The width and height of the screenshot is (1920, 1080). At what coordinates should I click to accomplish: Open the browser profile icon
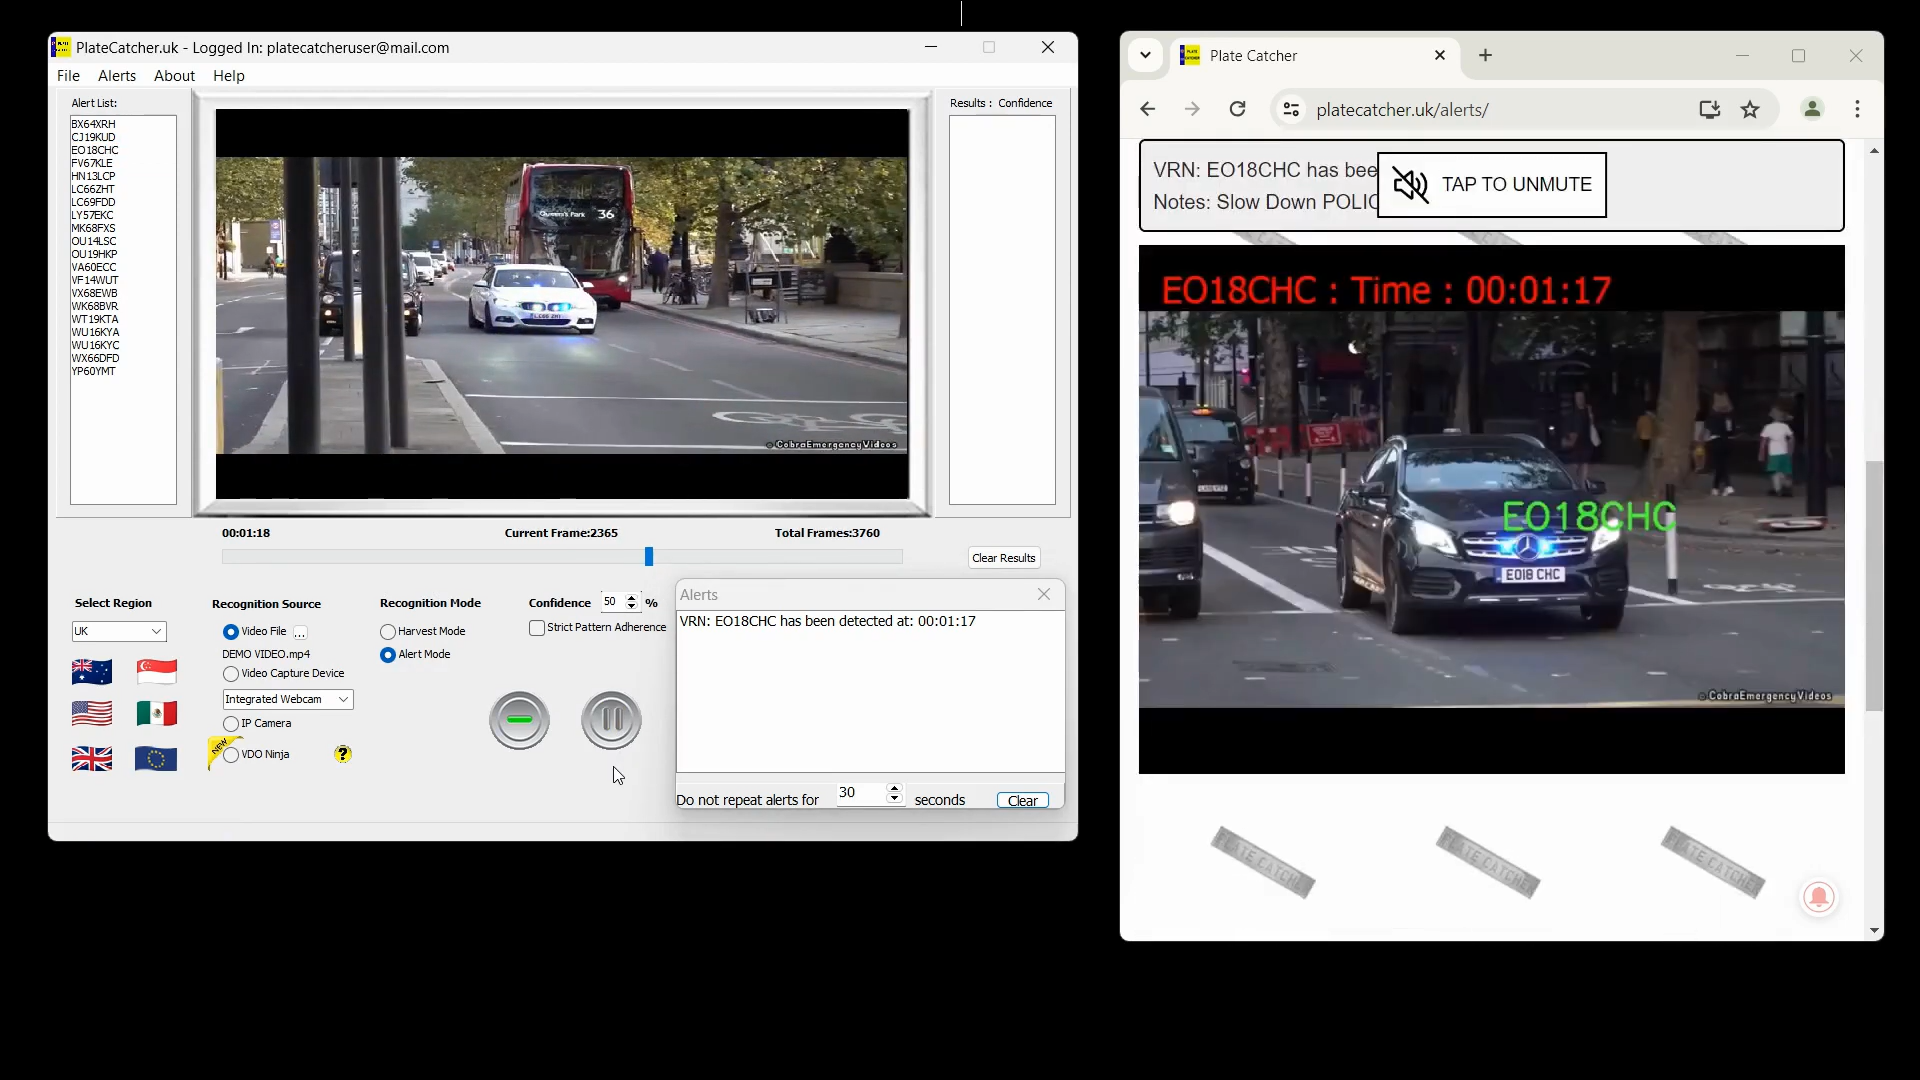coord(1812,109)
